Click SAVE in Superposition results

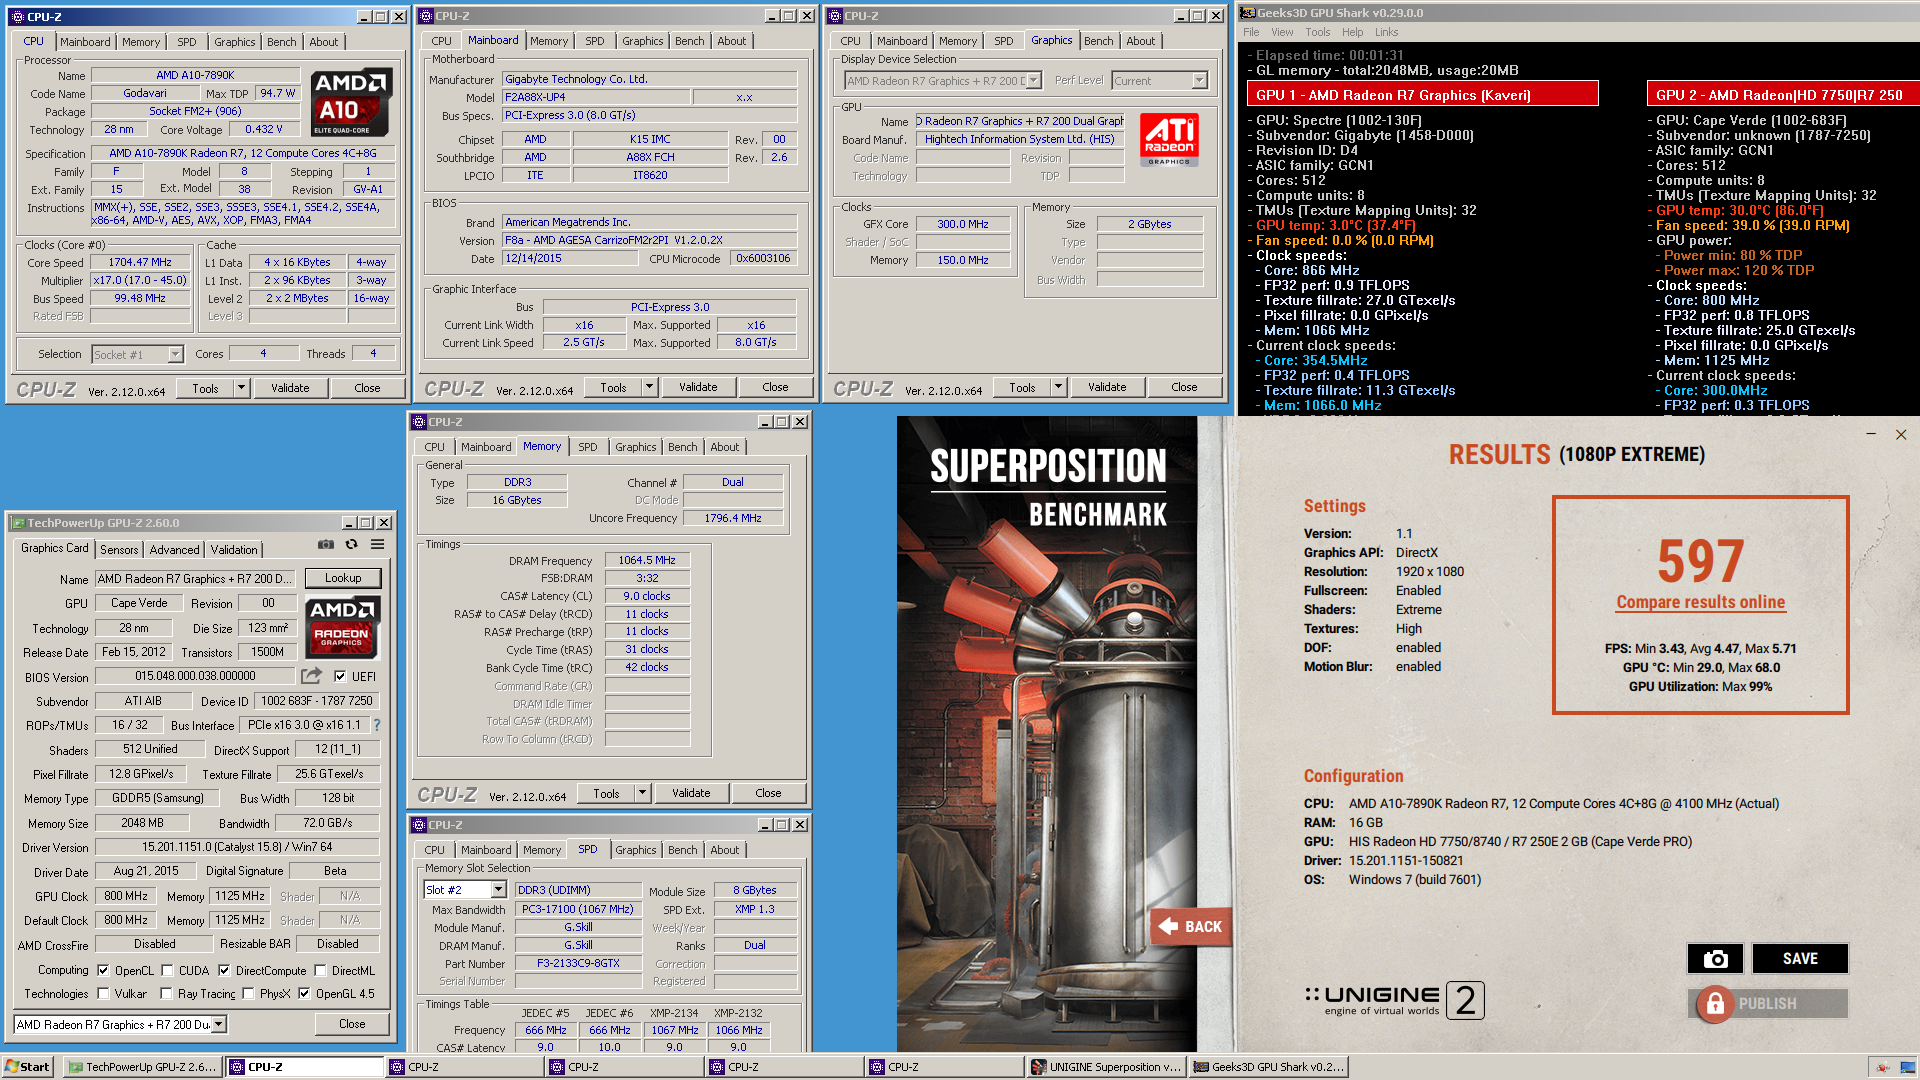click(x=1800, y=958)
